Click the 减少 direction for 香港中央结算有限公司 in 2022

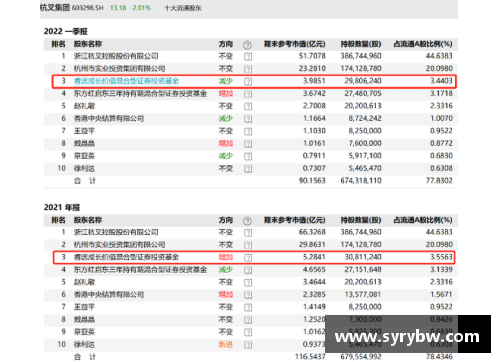click(x=226, y=118)
